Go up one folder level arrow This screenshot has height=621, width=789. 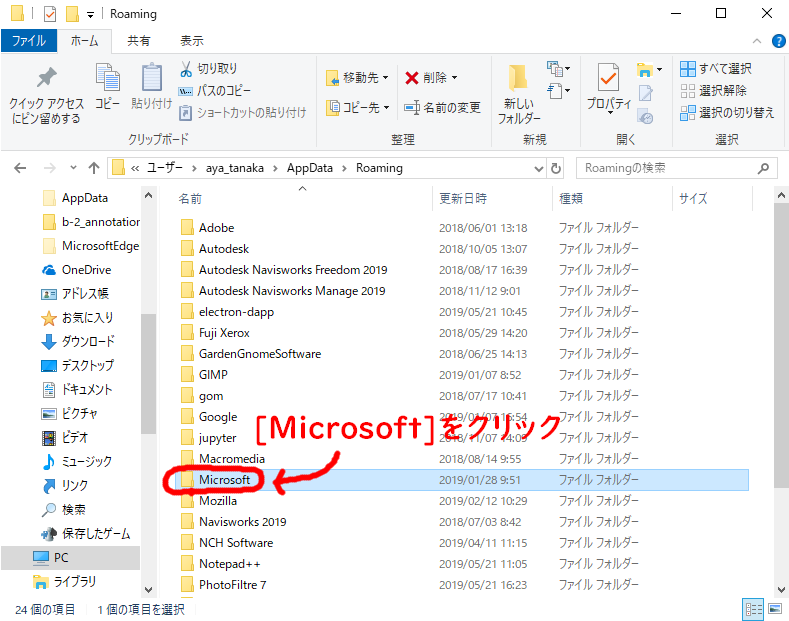(94, 168)
